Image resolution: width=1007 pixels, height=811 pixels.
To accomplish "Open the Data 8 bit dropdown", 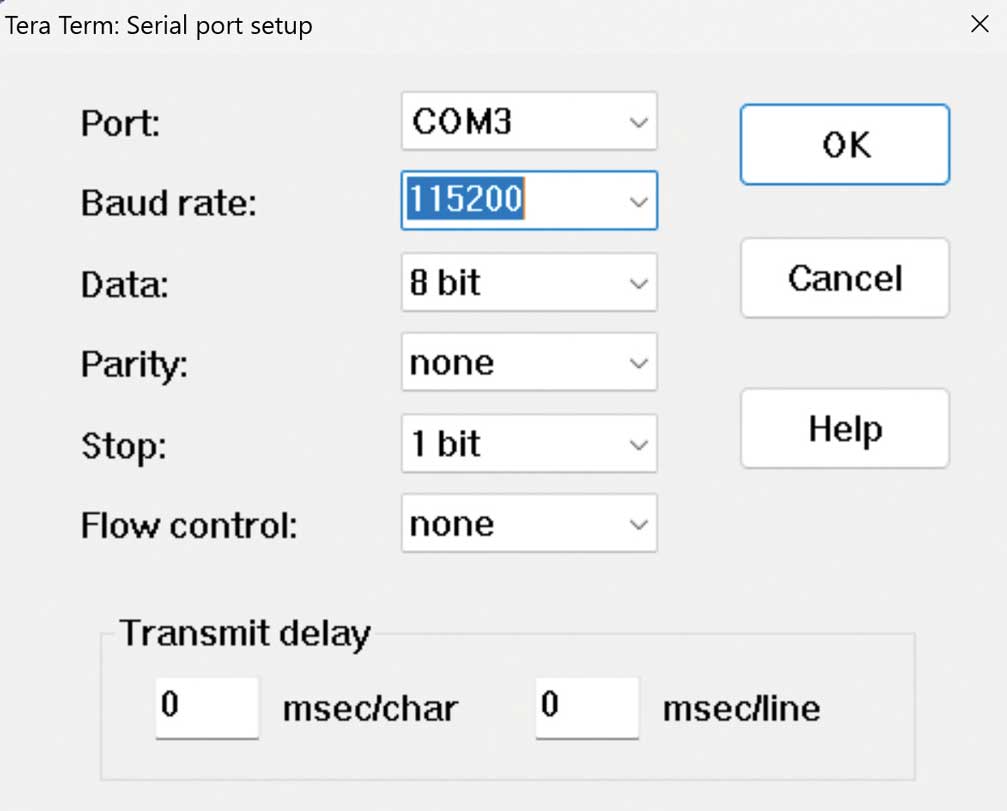I will coord(528,283).
